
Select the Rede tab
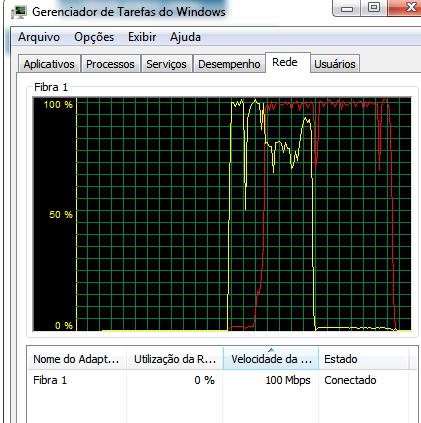285,62
